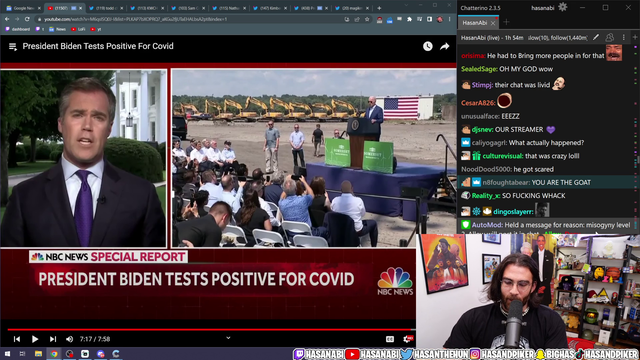Go to previous video in playlist
This screenshot has height=360, width=640.
pos(17,339)
